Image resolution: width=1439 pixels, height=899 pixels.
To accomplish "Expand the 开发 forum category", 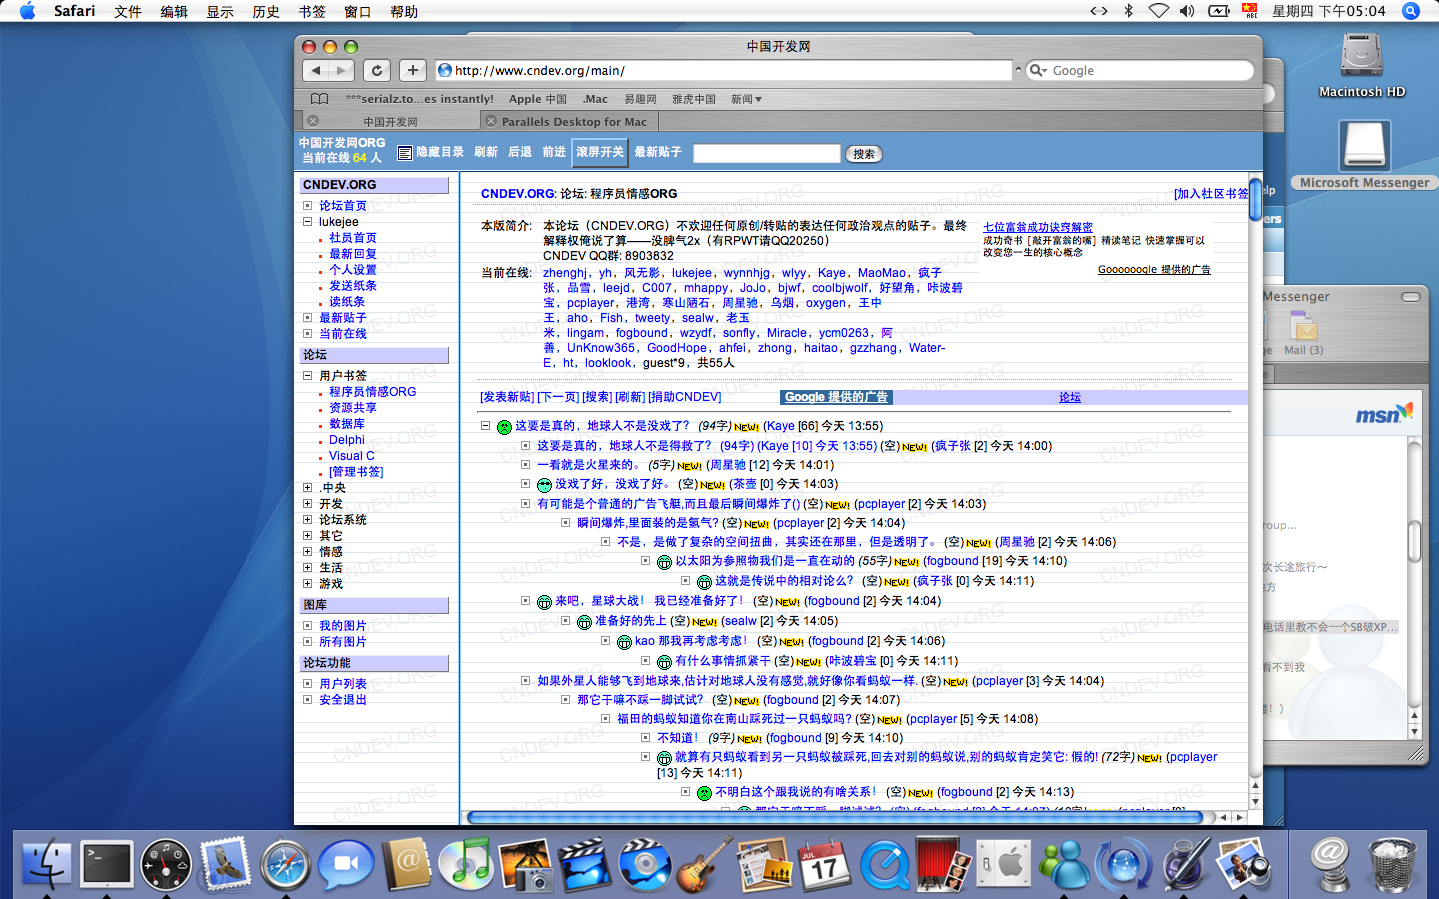I will coord(308,504).
